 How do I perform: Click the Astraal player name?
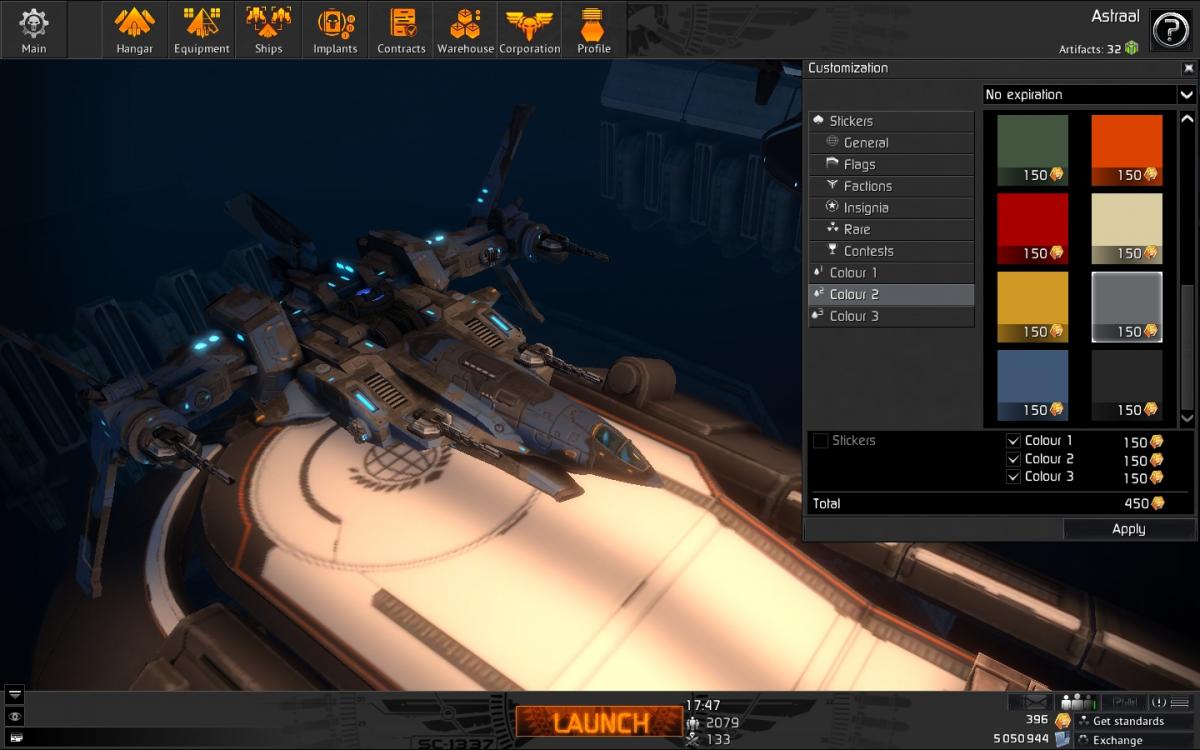(1116, 16)
